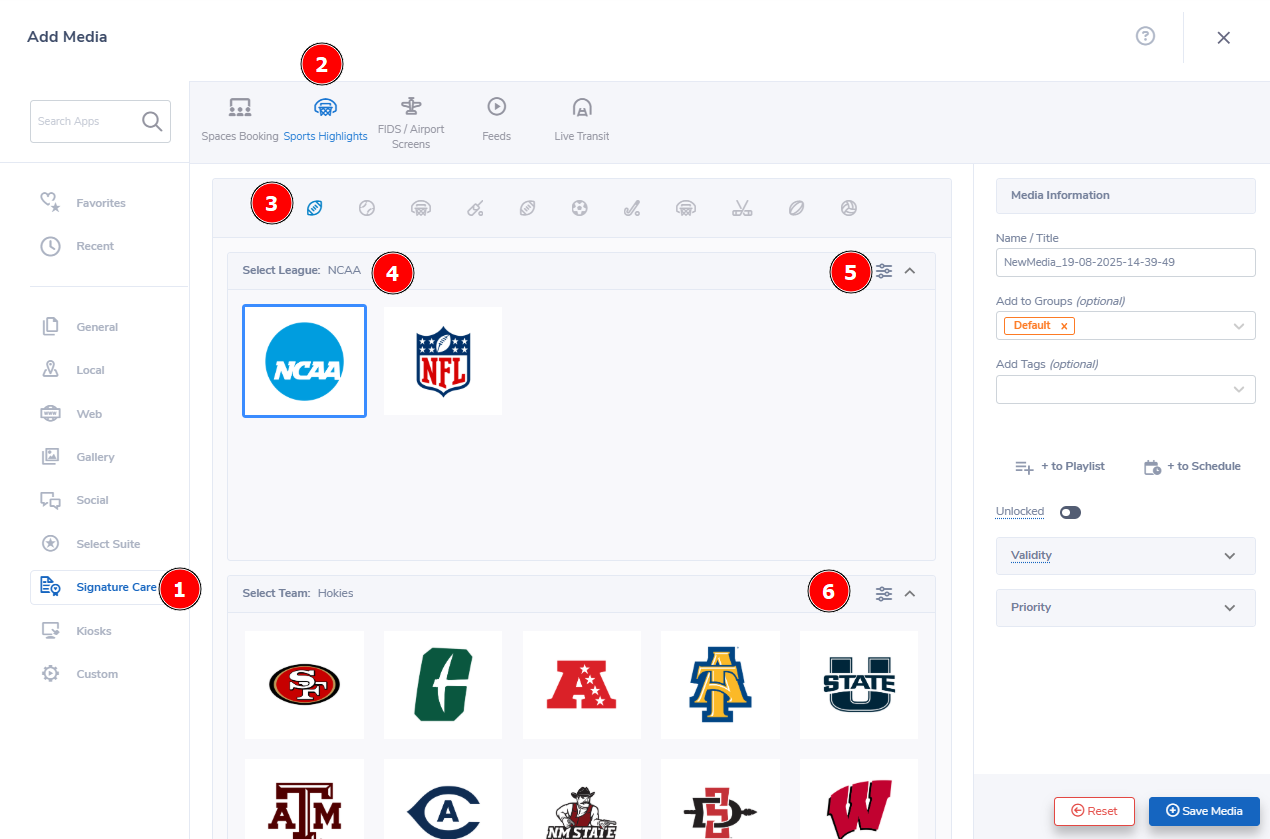Go to Recent in the sidebar
Image resolution: width=1270 pixels, height=839 pixels.
point(78,246)
